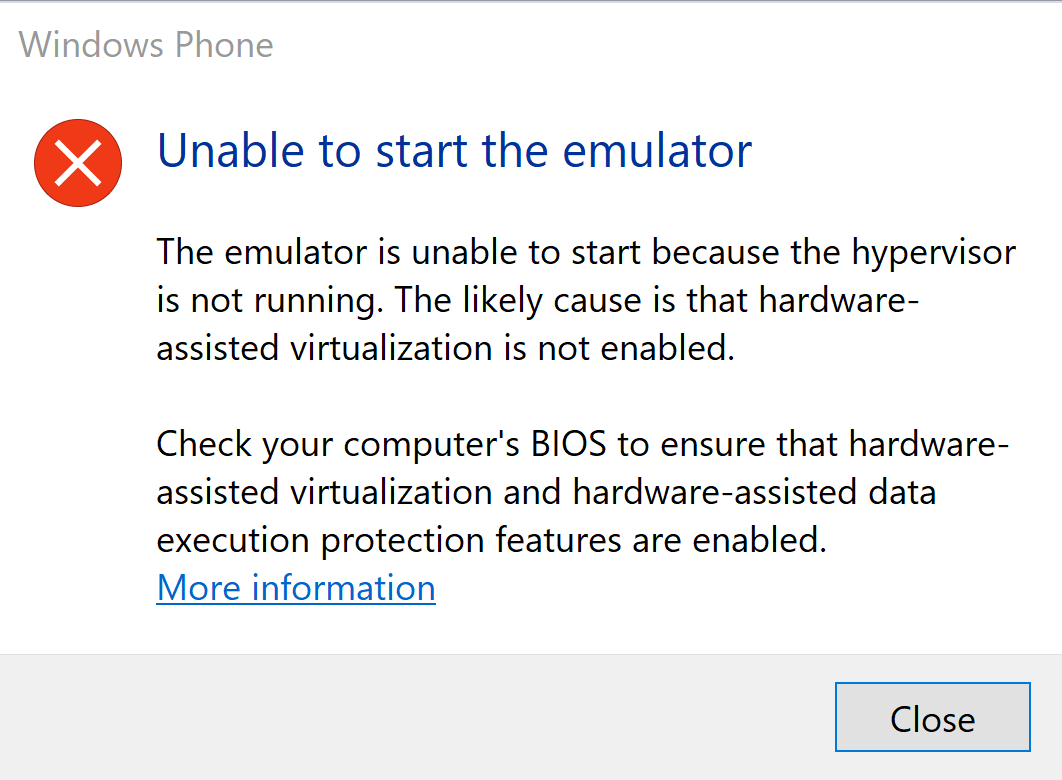Screen dimensions: 1062x780
Task: Select the underlined More information hyperlink
Action: pos(295,588)
